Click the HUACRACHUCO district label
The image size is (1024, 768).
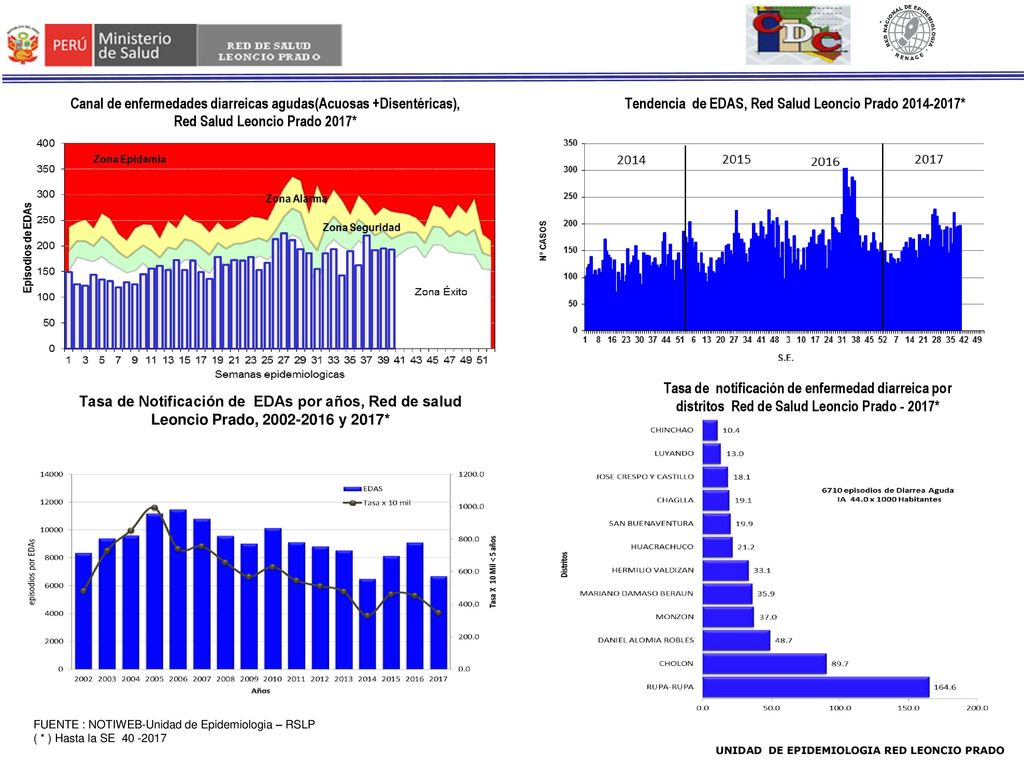click(662, 547)
